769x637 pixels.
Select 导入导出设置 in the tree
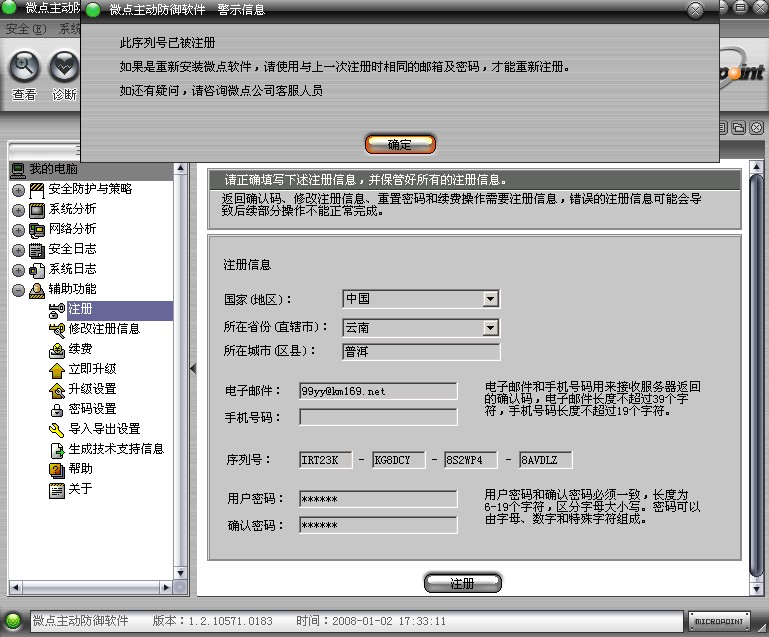(104, 429)
